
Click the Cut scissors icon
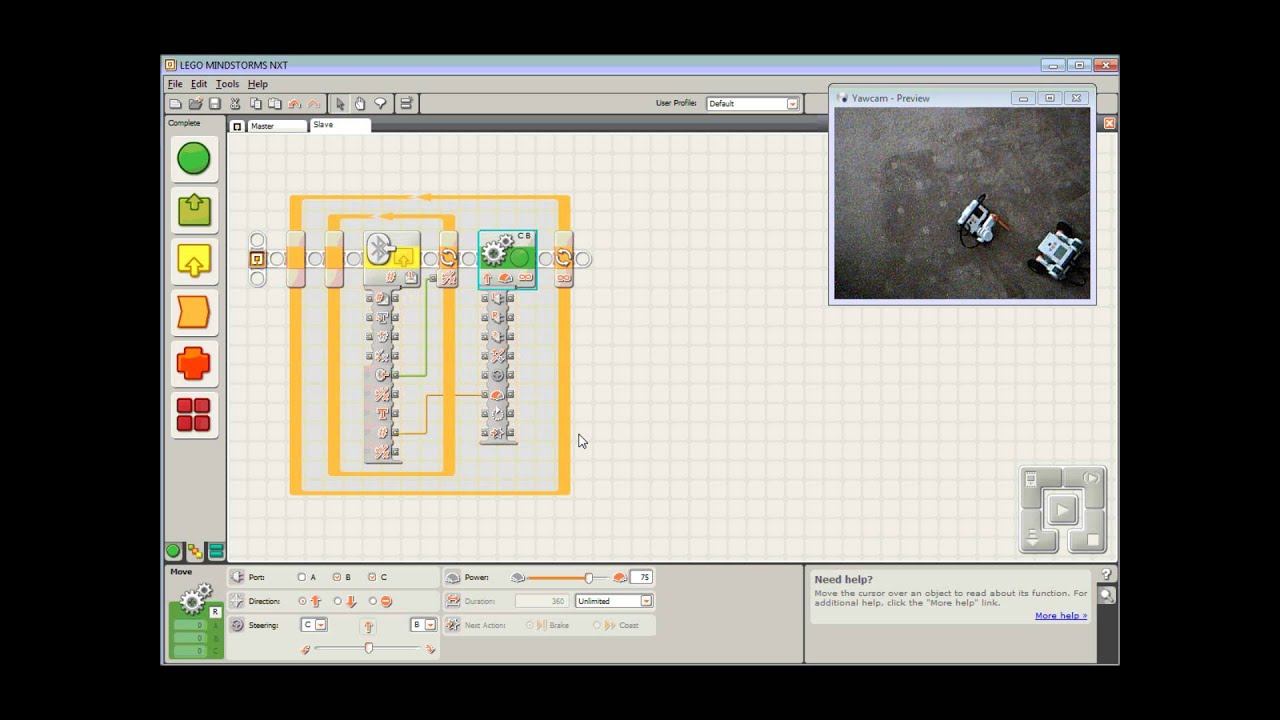(x=235, y=104)
